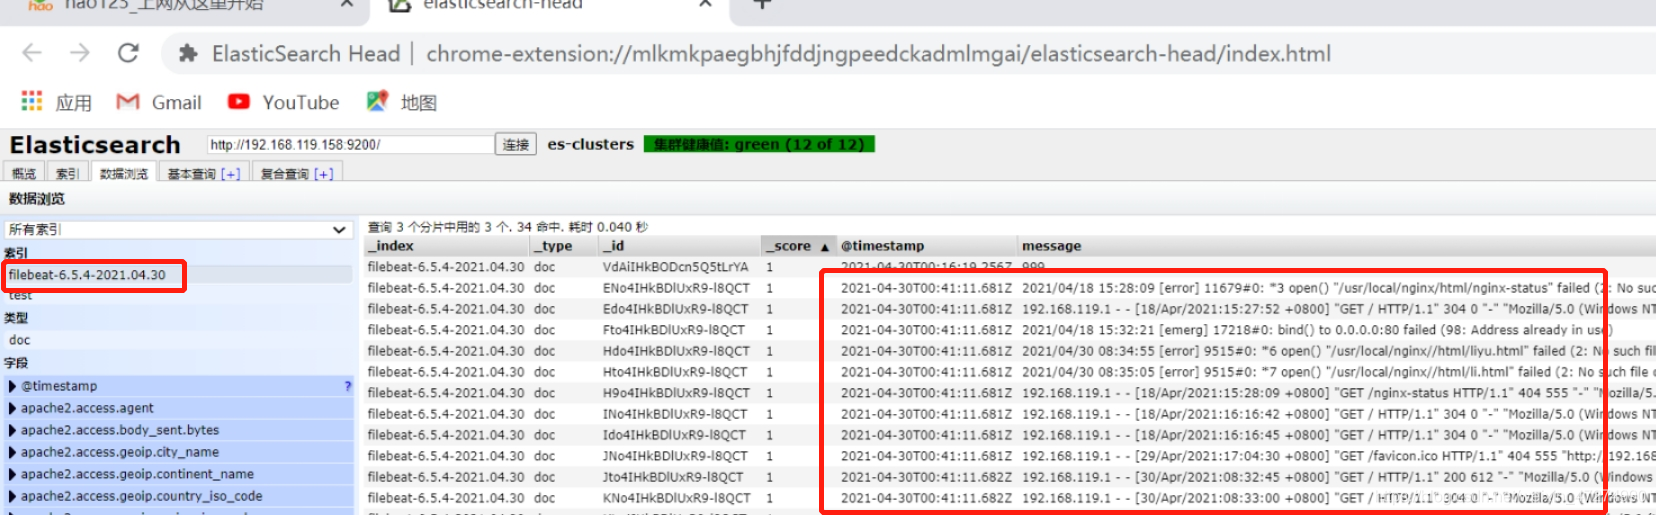Open the 地图 maps bookmark
Screen dimensions: 1656x515
[x=402, y=102]
